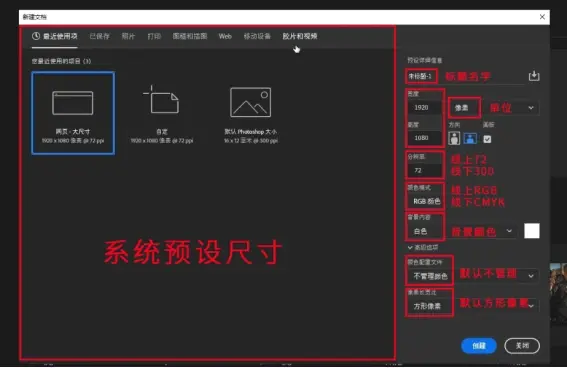
Task: Switch to the Web tab
Action: coord(225,36)
